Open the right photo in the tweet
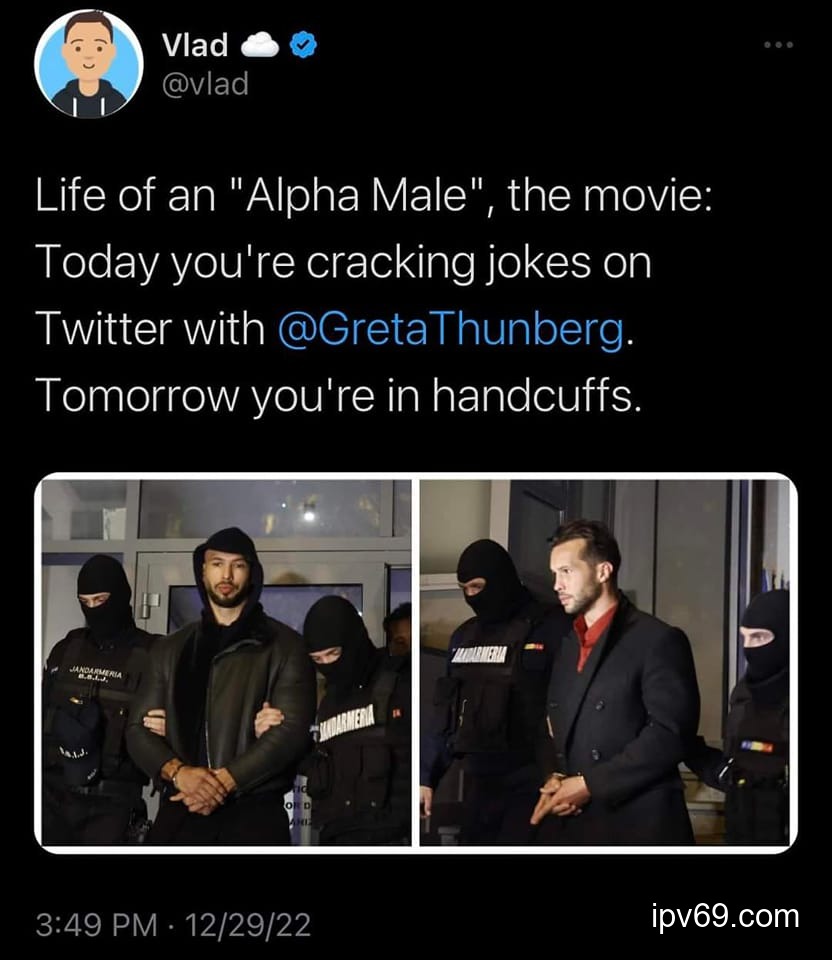Viewport: 832px width, 960px height. (605, 661)
